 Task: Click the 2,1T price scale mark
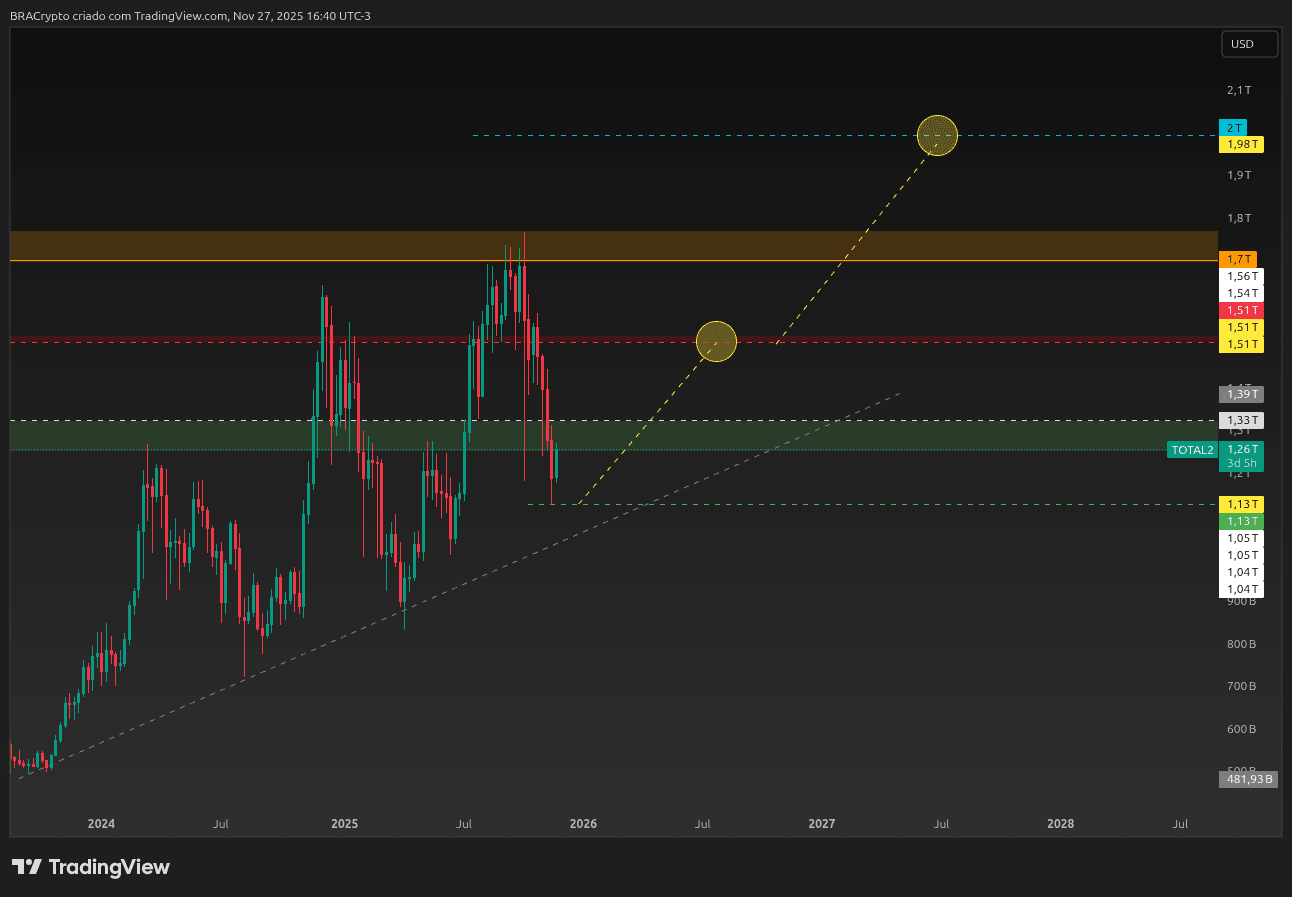pyautogui.click(x=1239, y=90)
